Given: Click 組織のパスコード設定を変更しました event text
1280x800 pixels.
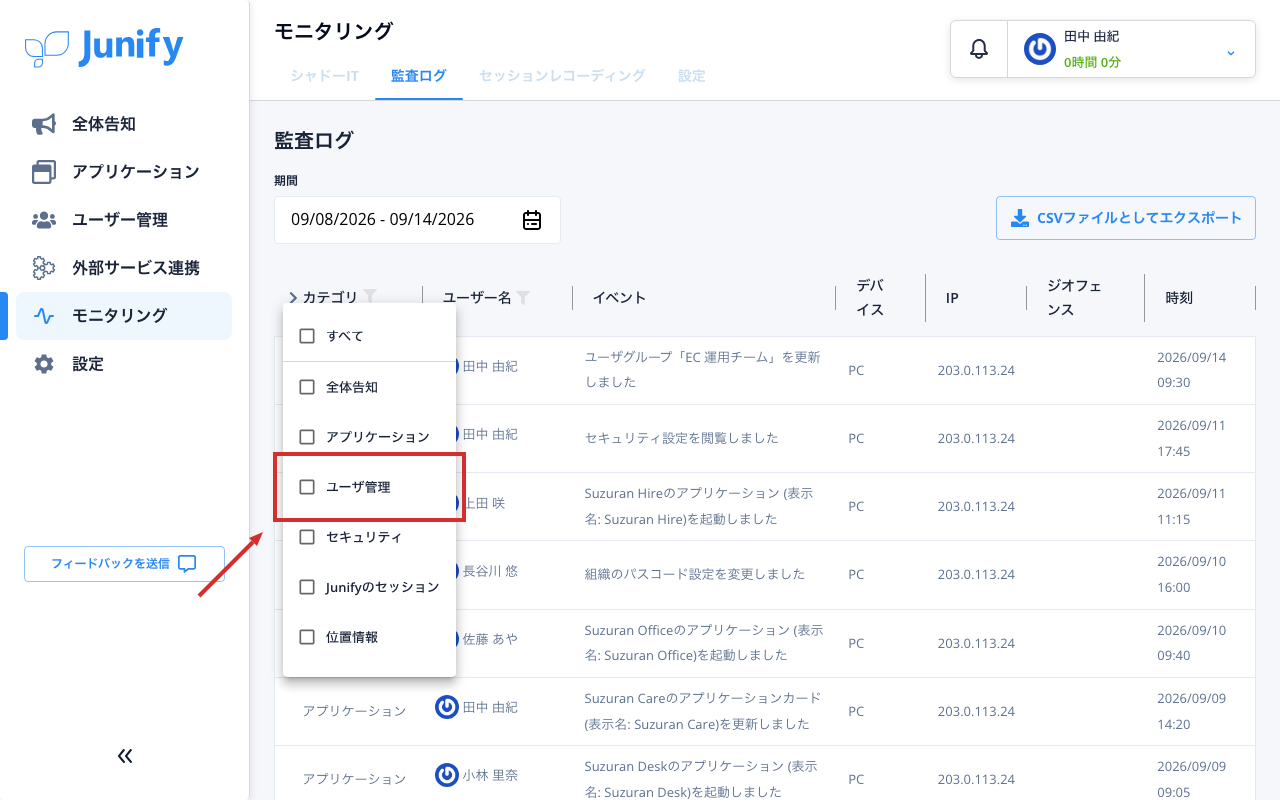Looking at the screenshot, I should 695,574.
